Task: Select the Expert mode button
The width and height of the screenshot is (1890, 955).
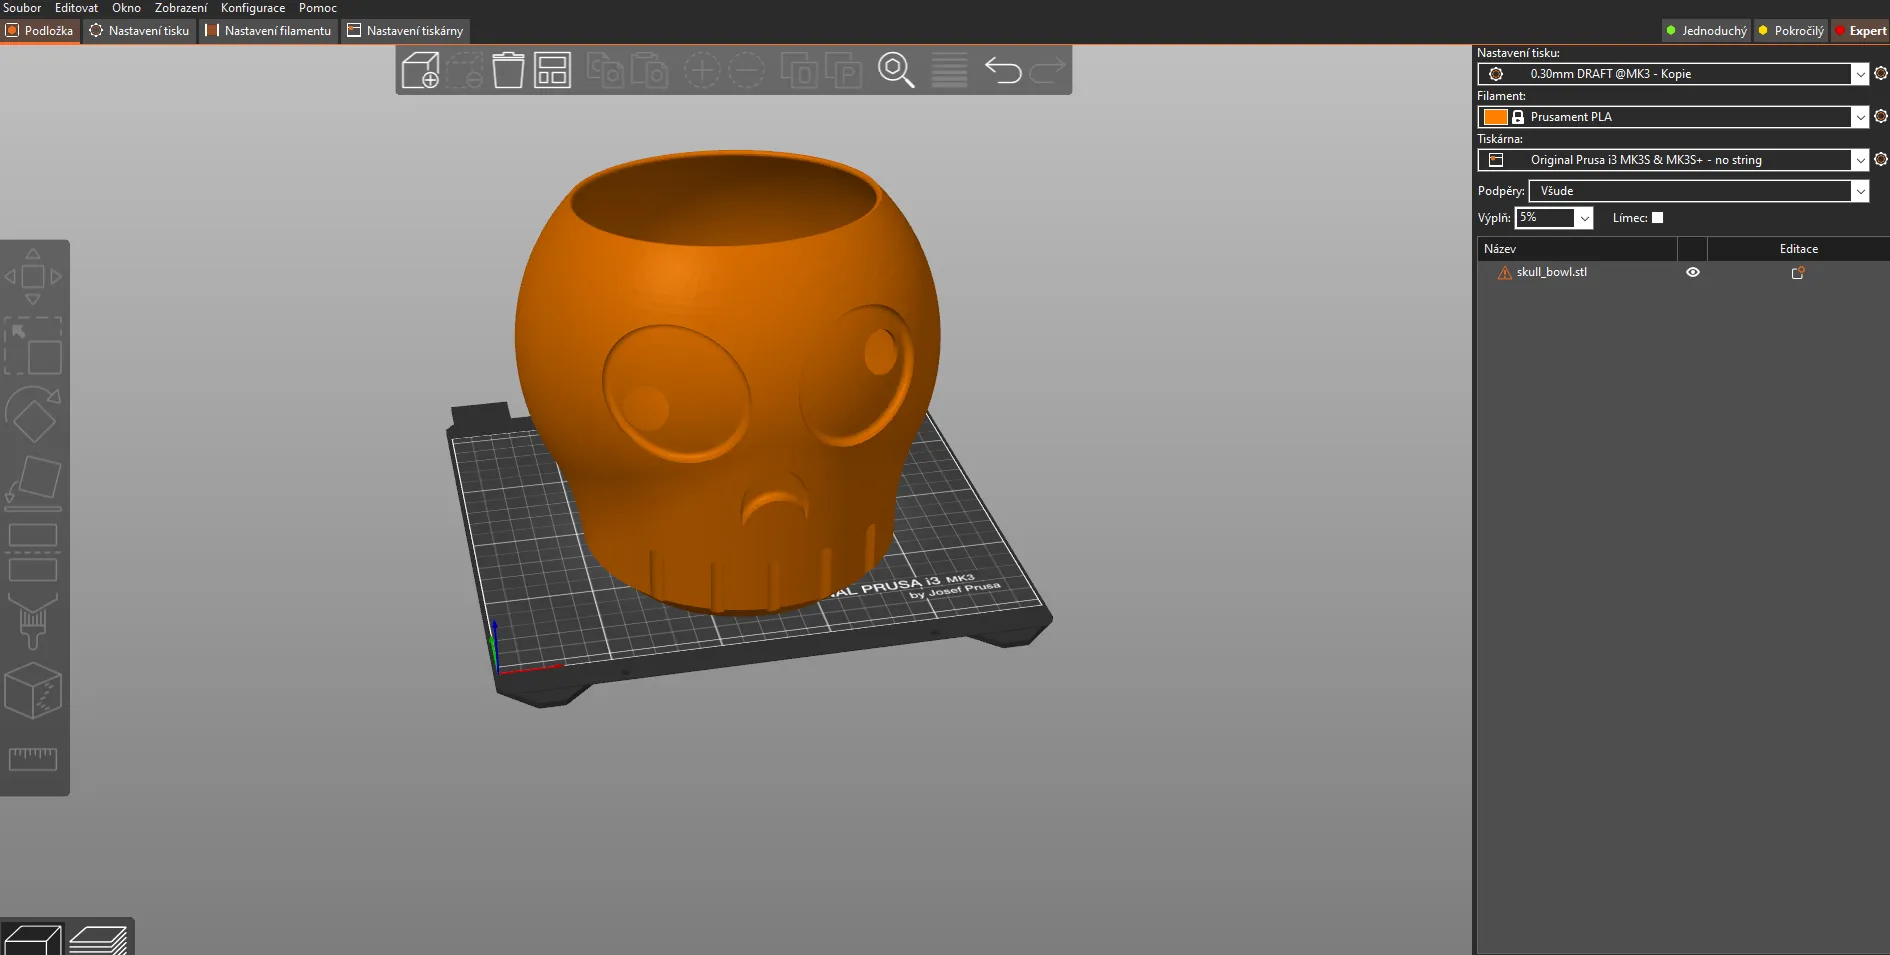Action: [1860, 31]
